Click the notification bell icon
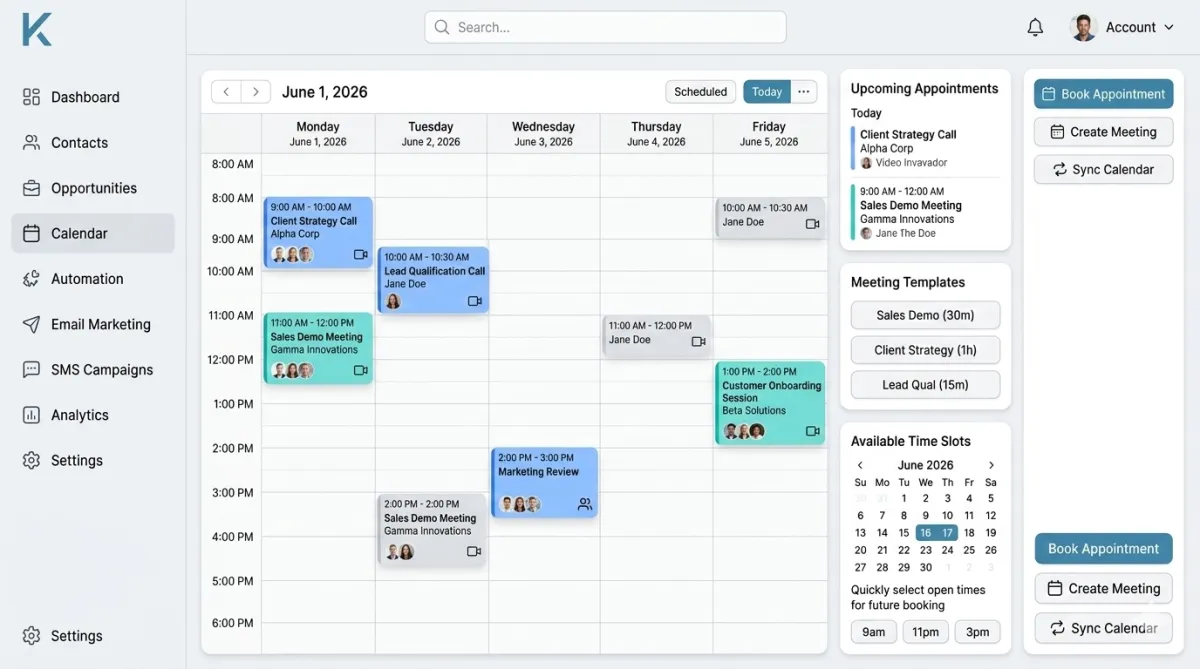Screen dimensions: 1200x669 coord(1035,28)
